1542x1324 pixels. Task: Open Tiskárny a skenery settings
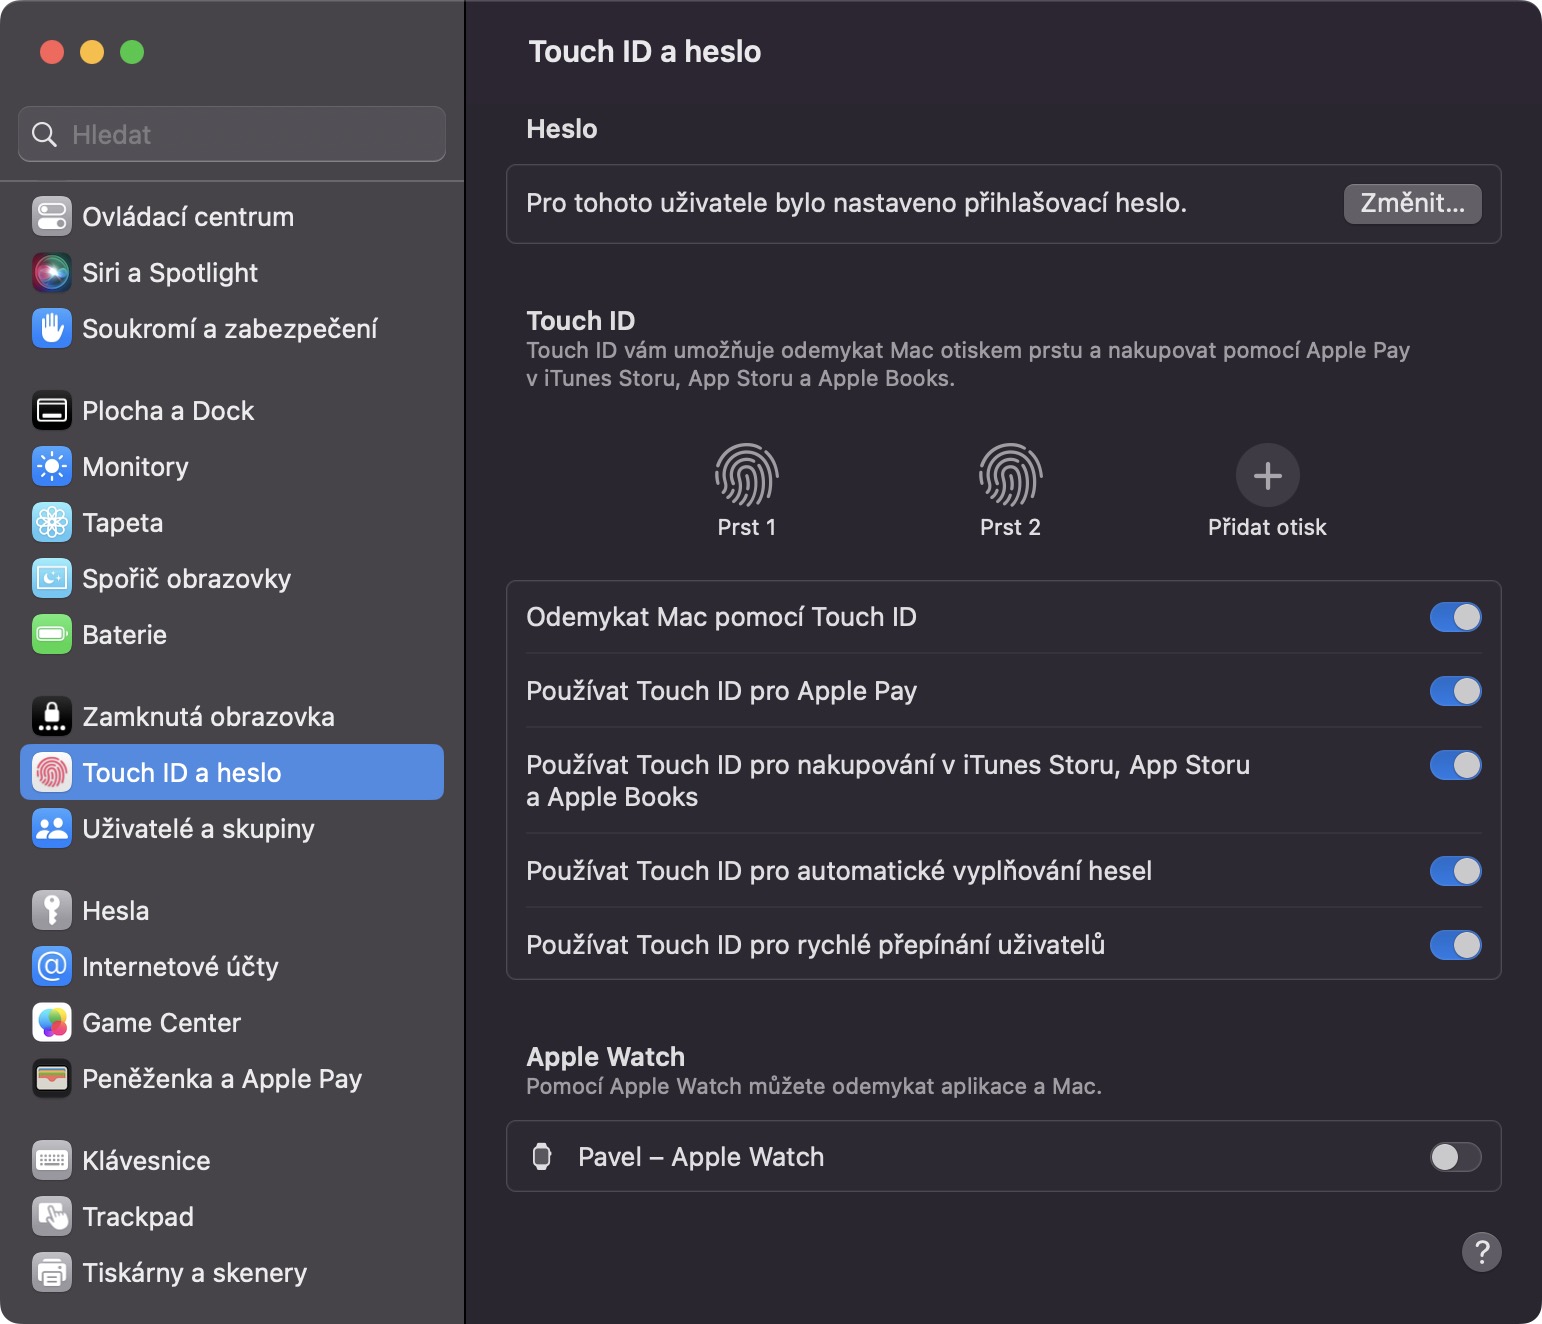pyautogui.click(x=194, y=1273)
